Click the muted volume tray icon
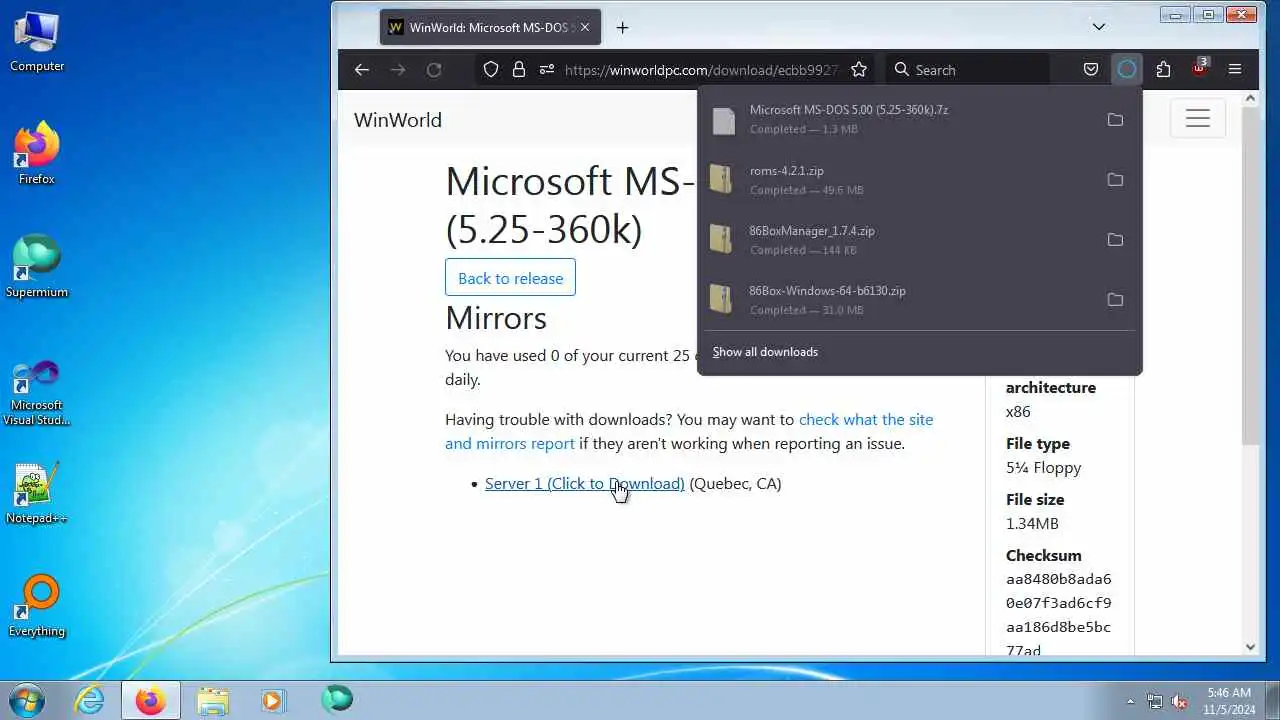The height and width of the screenshot is (720, 1280). pyautogui.click(x=1180, y=701)
